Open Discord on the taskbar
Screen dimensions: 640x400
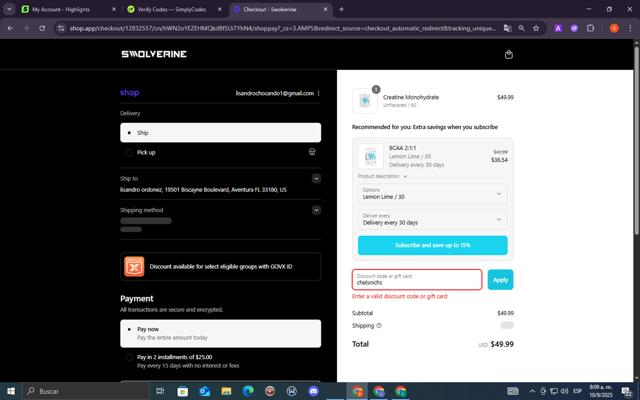tap(313, 391)
